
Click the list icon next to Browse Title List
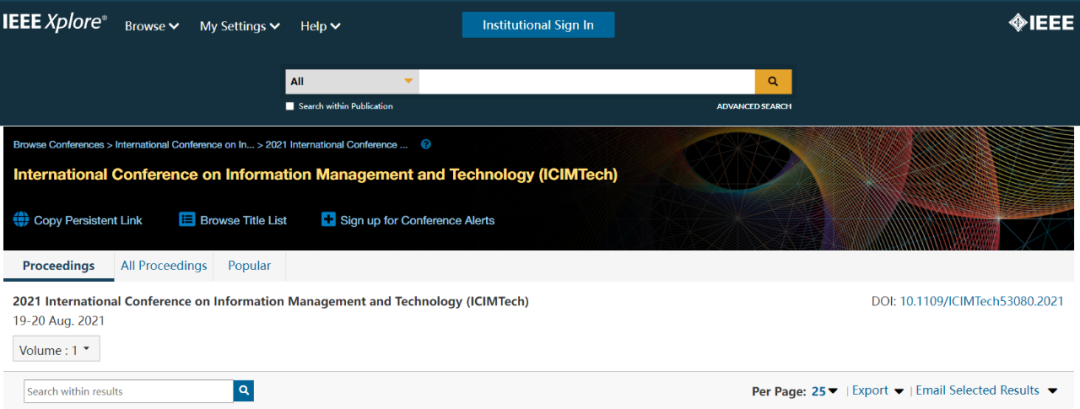pyautogui.click(x=187, y=220)
